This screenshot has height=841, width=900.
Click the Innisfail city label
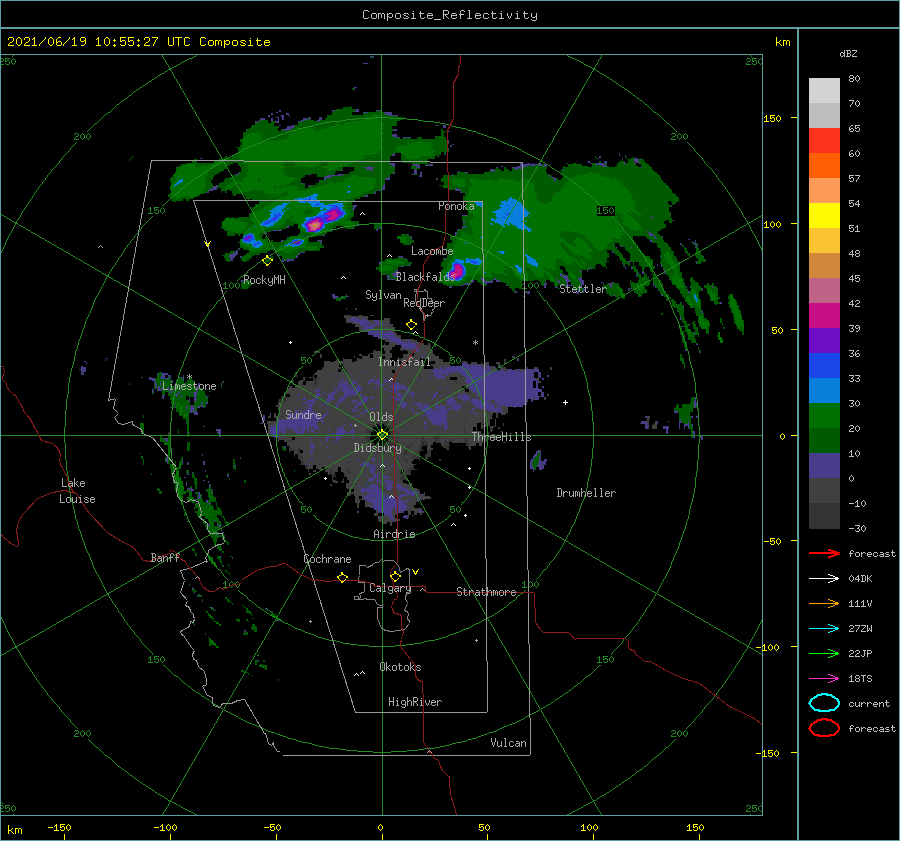[404, 362]
